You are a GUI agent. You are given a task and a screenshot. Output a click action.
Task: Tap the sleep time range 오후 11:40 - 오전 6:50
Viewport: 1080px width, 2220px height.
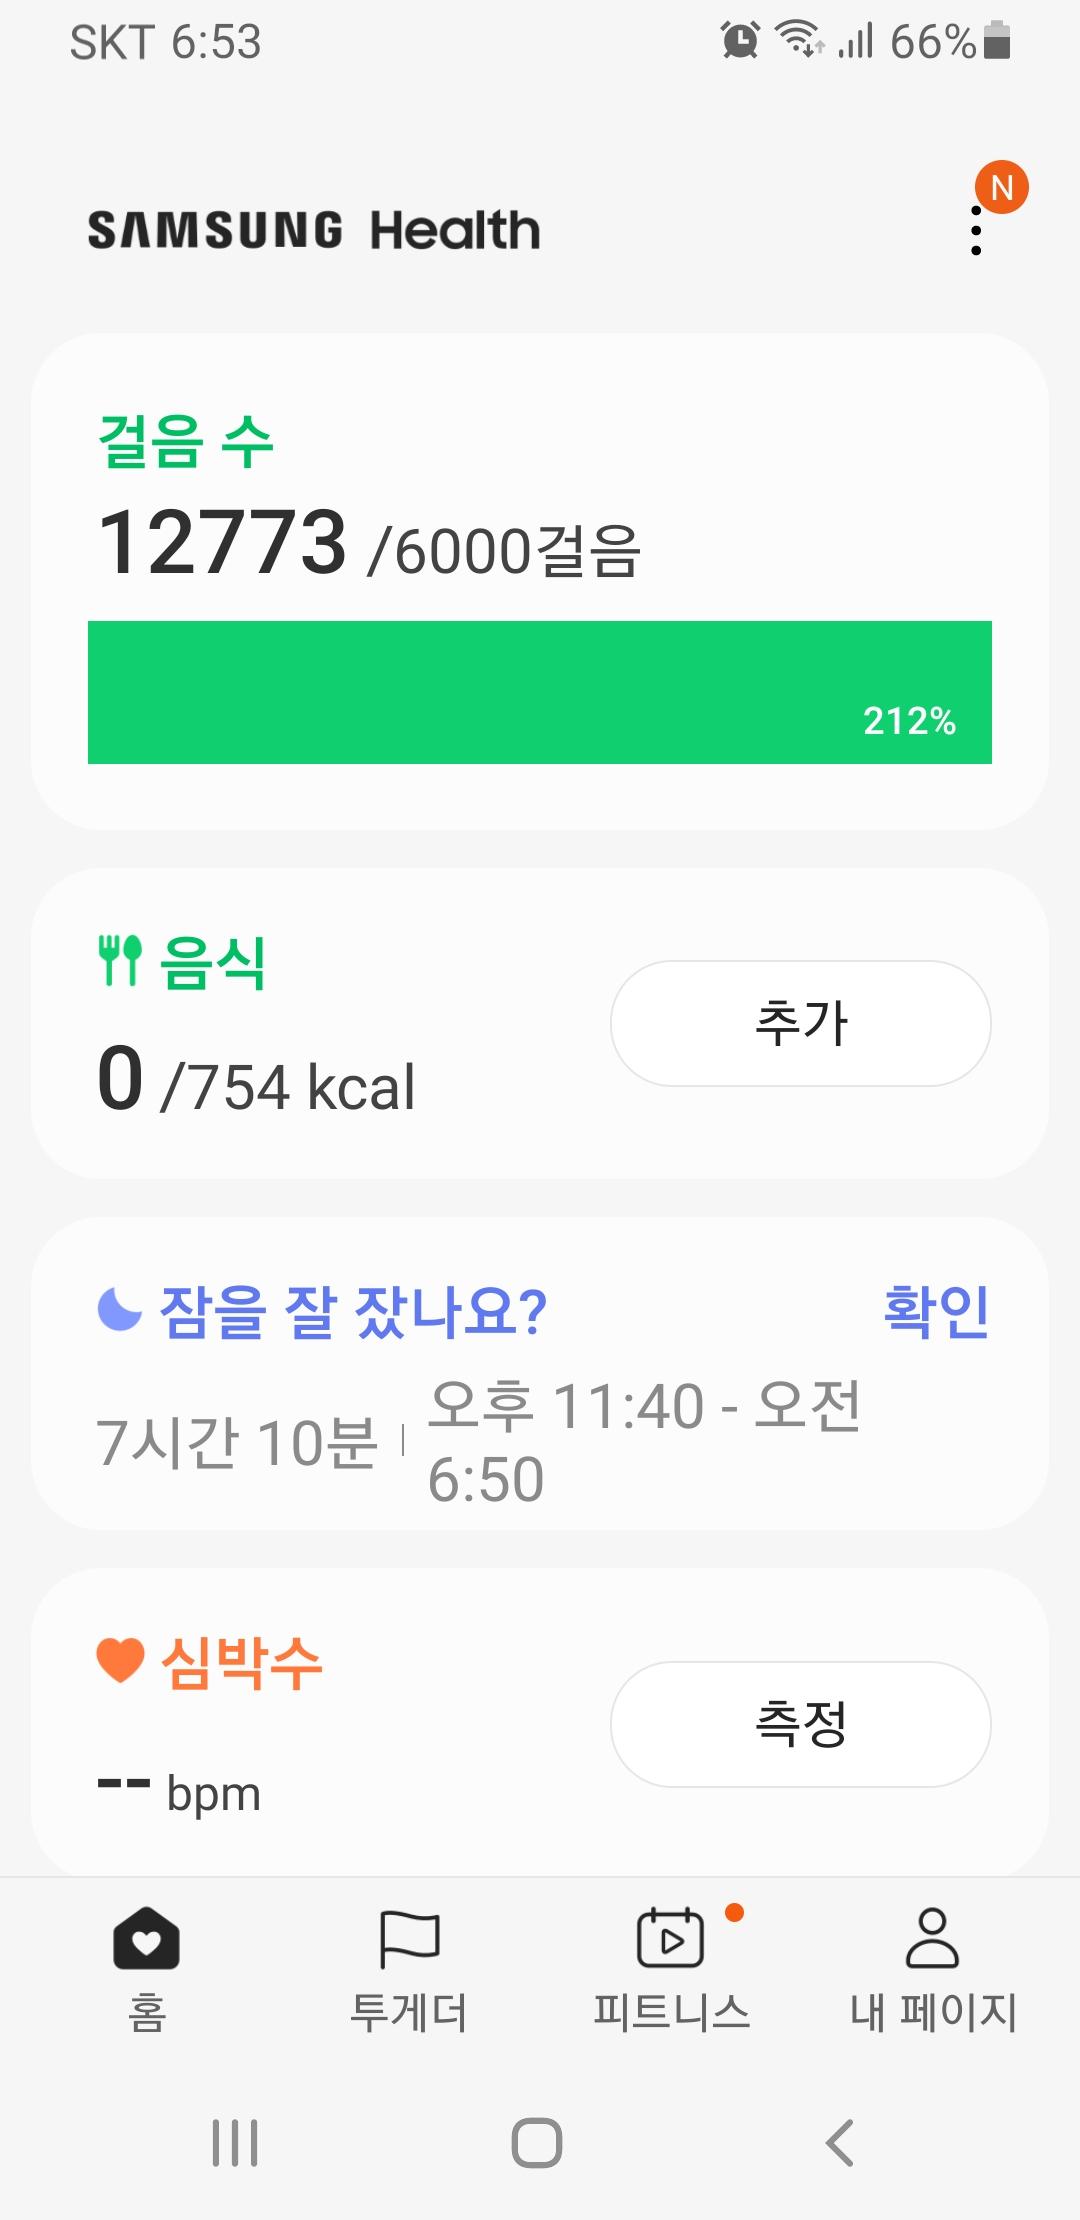coord(644,1441)
